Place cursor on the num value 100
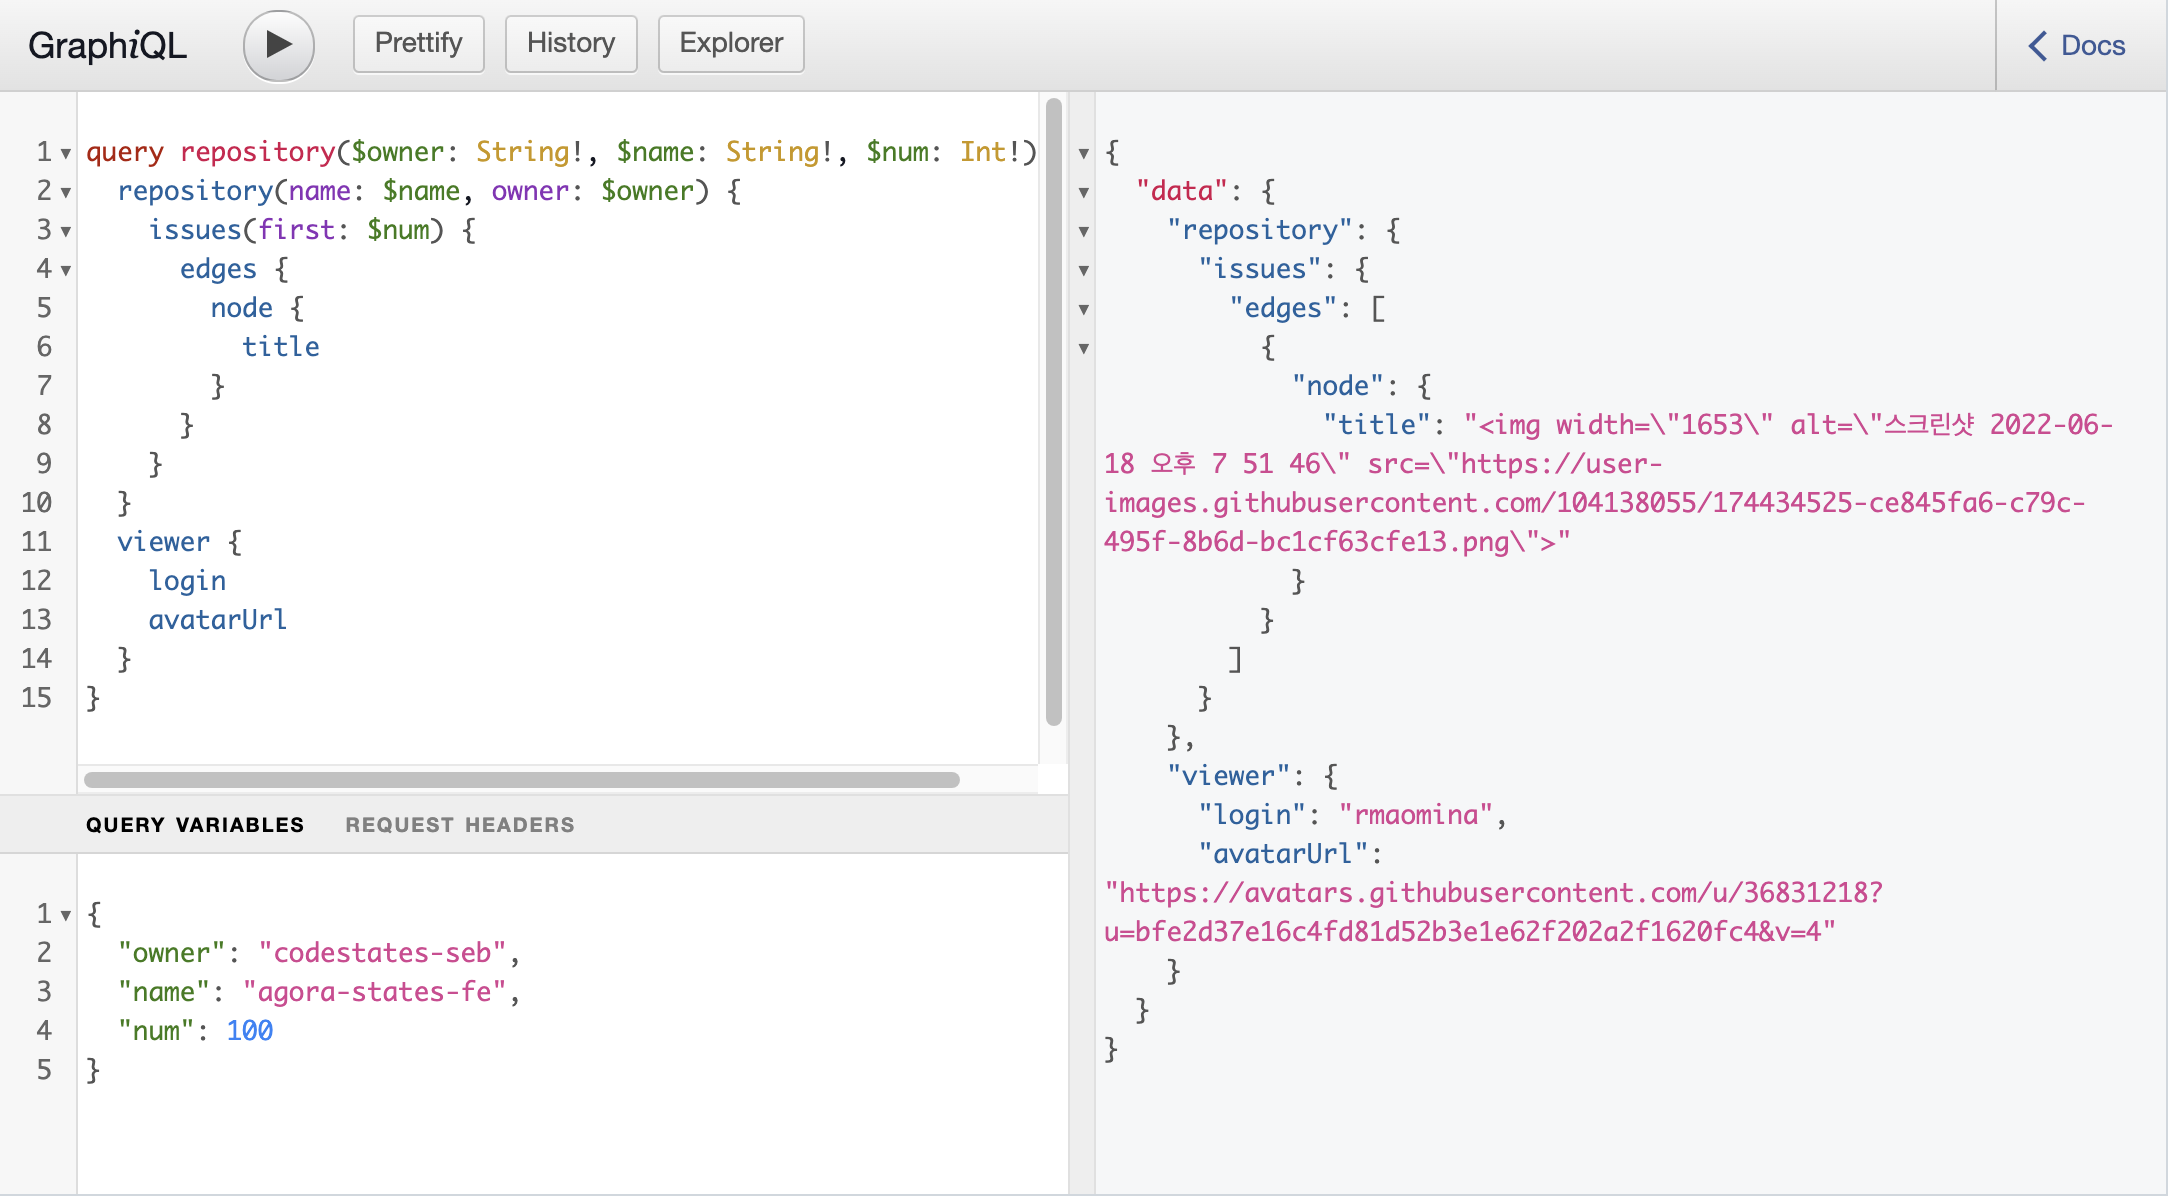Viewport: 2168px width, 1200px height. tap(249, 1031)
